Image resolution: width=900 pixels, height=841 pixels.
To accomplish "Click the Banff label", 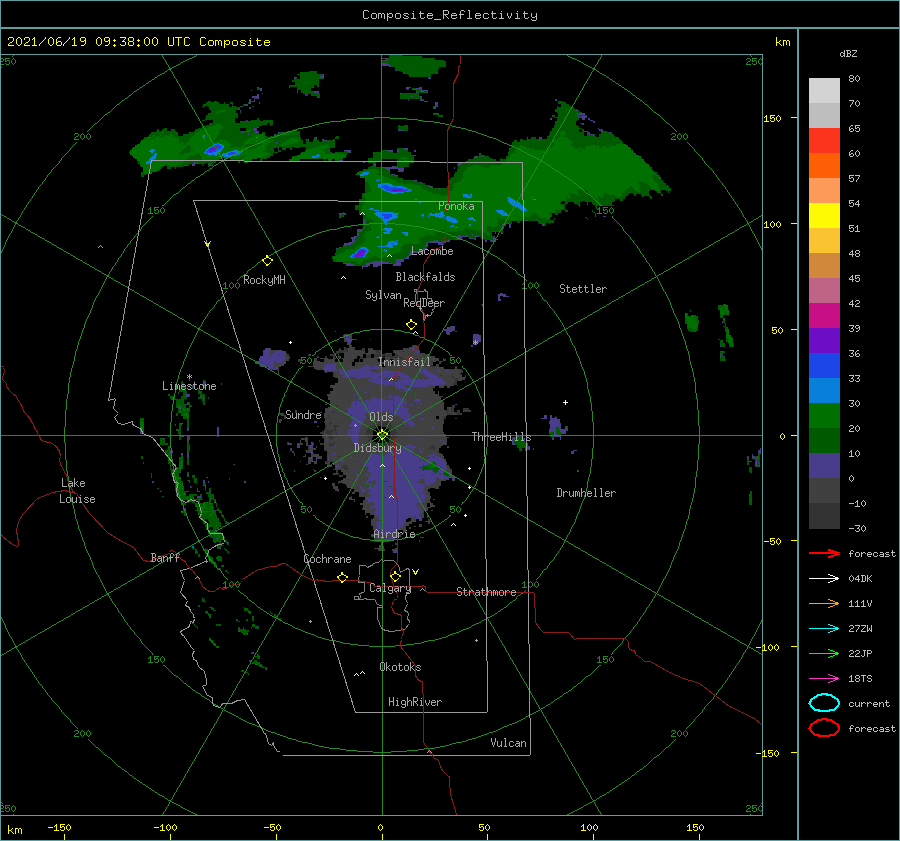I will click(x=165, y=557).
